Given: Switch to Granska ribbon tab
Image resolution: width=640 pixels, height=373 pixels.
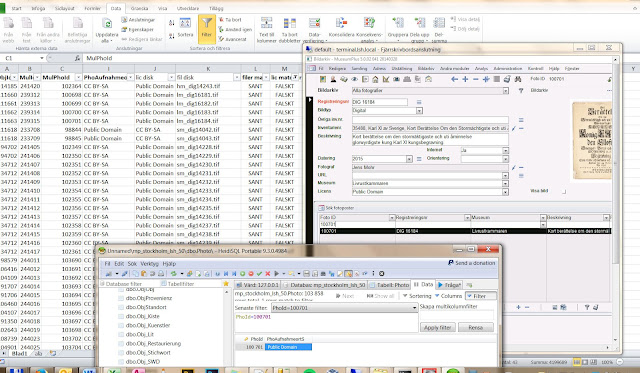Looking at the screenshot, I should click(x=140, y=8).
